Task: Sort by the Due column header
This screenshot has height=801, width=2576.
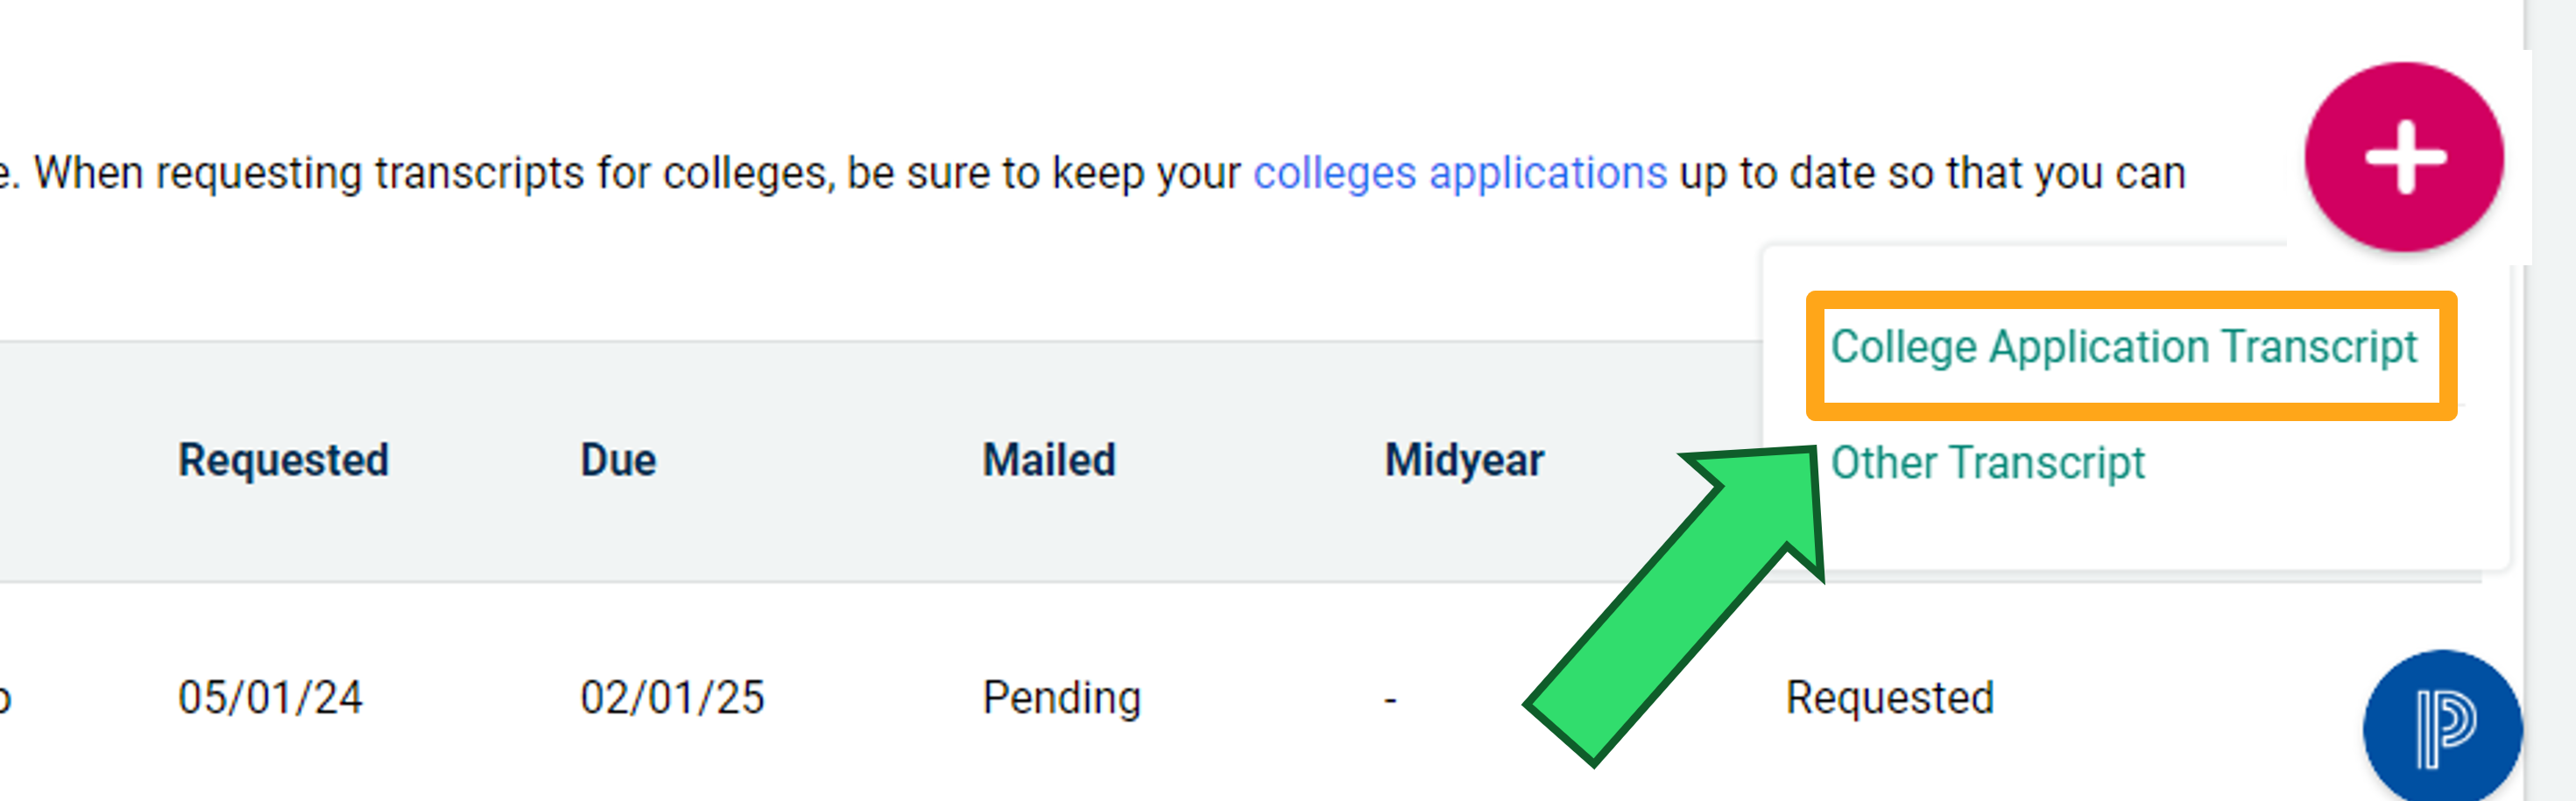Action: tap(618, 460)
